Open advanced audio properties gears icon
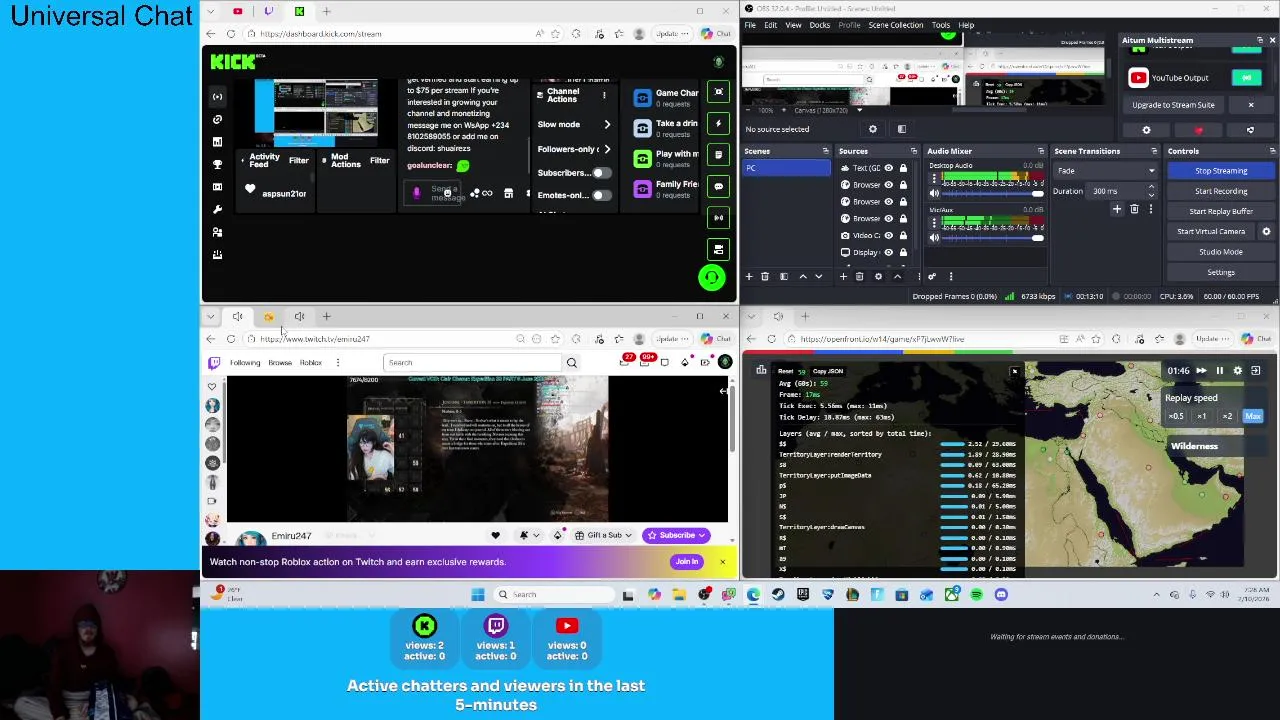Viewport: 1280px width, 720px height. click(931, 276)
